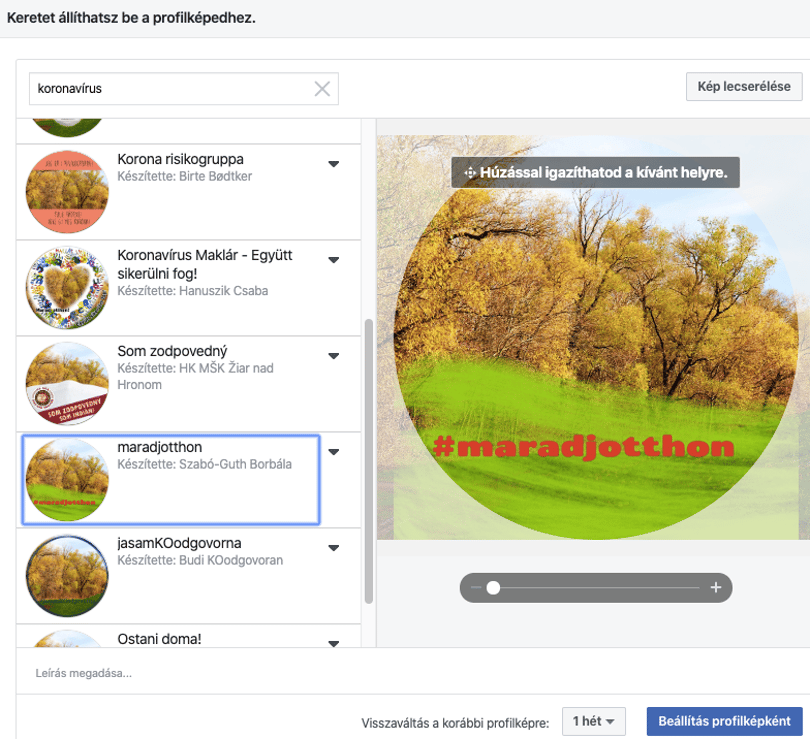Click the minus zoom-out icon on slider
Viewport: 810px width, 739px height.
[x=476, y=587]
